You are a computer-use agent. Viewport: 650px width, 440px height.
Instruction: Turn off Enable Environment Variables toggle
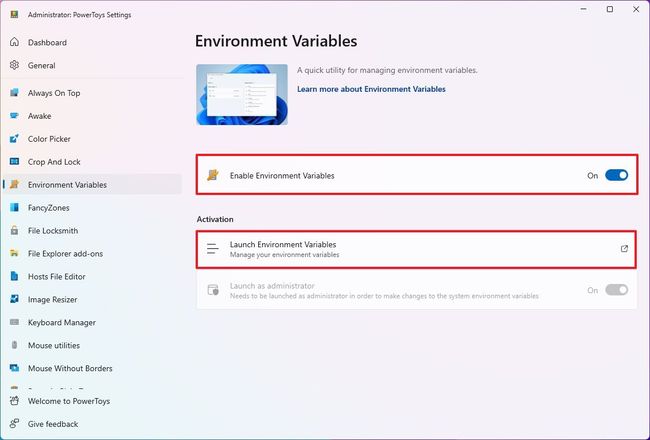pyautogui.click(x=616, y=175)
